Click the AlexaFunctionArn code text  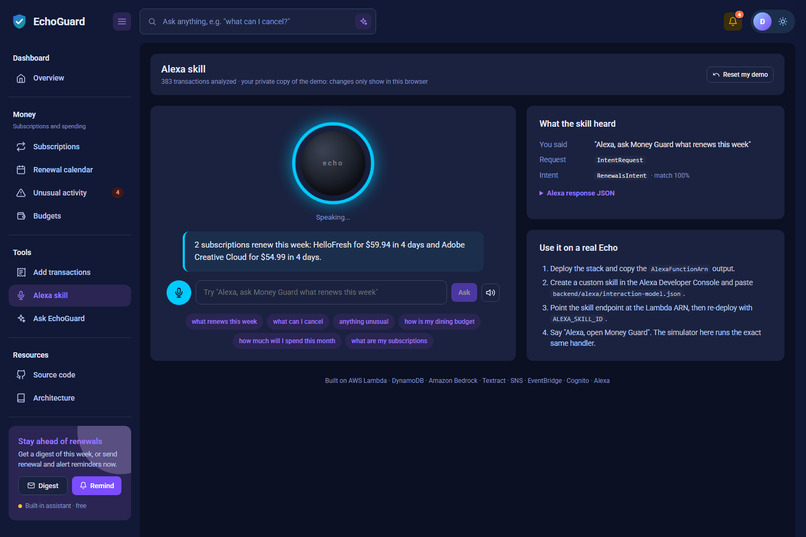pos(679,269)
